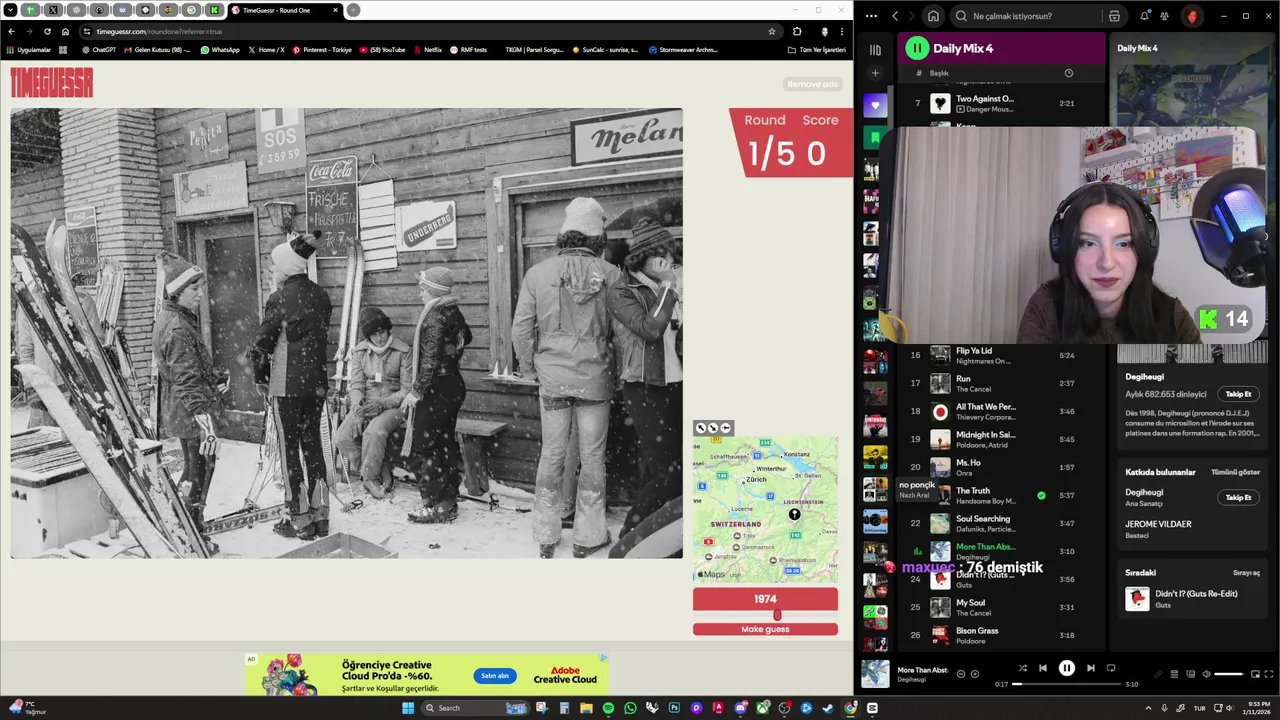
Task: Toggle shuffle in Spotify player
Action: (1022, 668)
